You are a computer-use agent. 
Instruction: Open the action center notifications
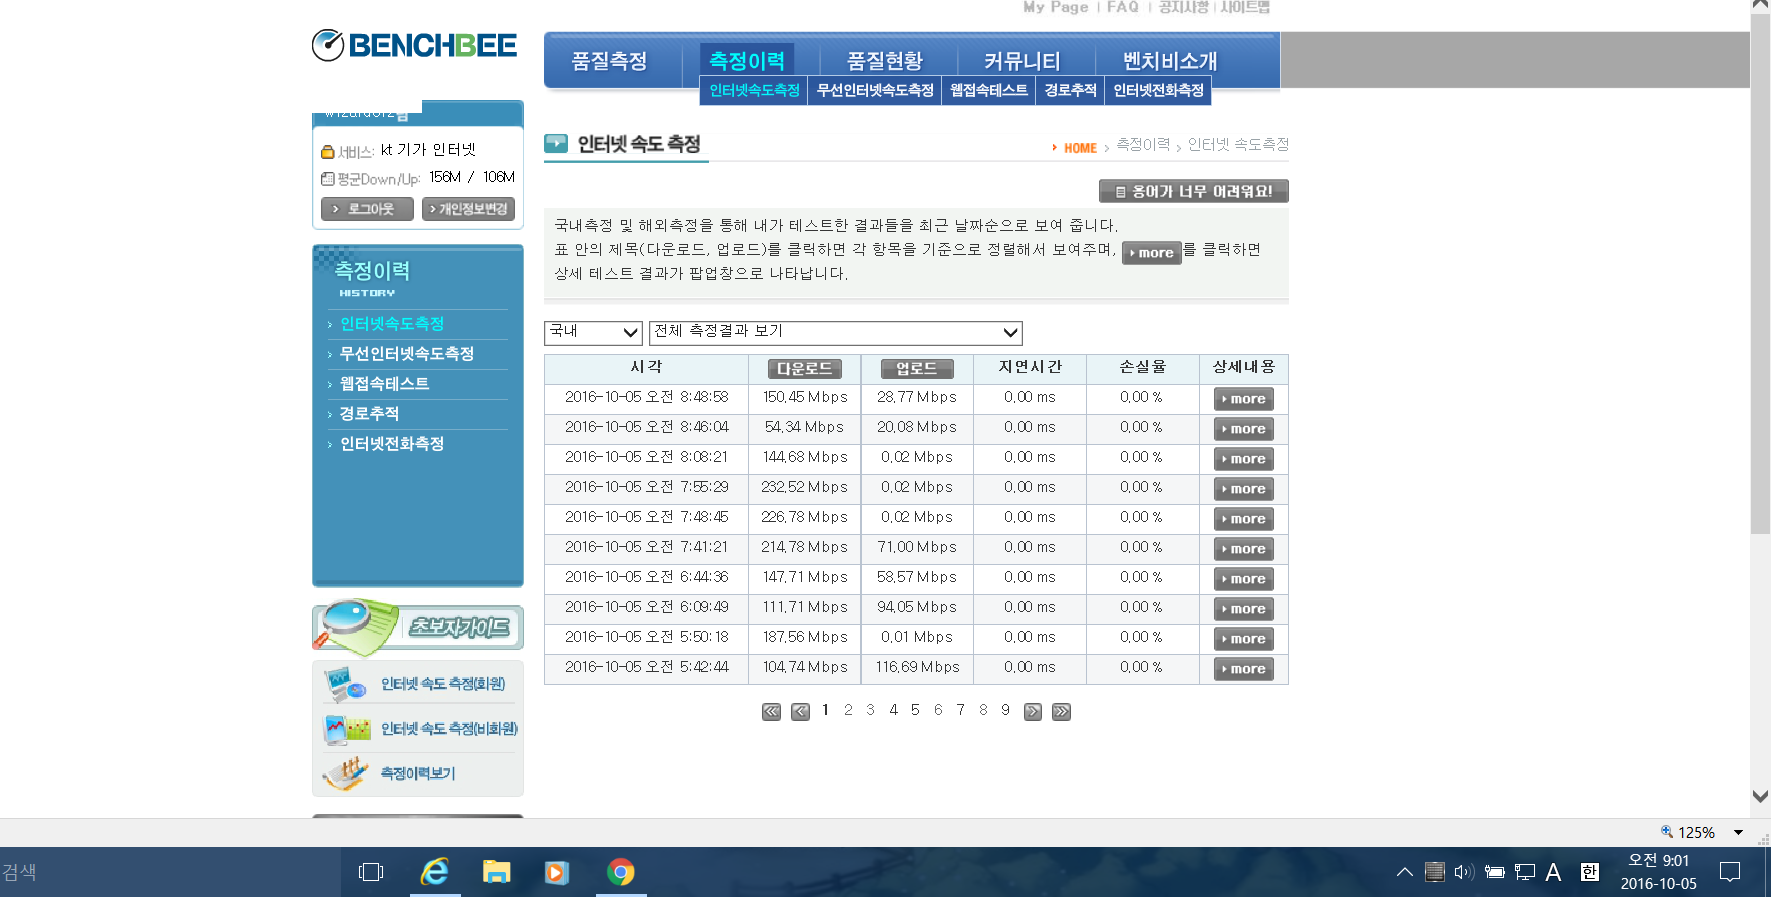coord(1730,872)
